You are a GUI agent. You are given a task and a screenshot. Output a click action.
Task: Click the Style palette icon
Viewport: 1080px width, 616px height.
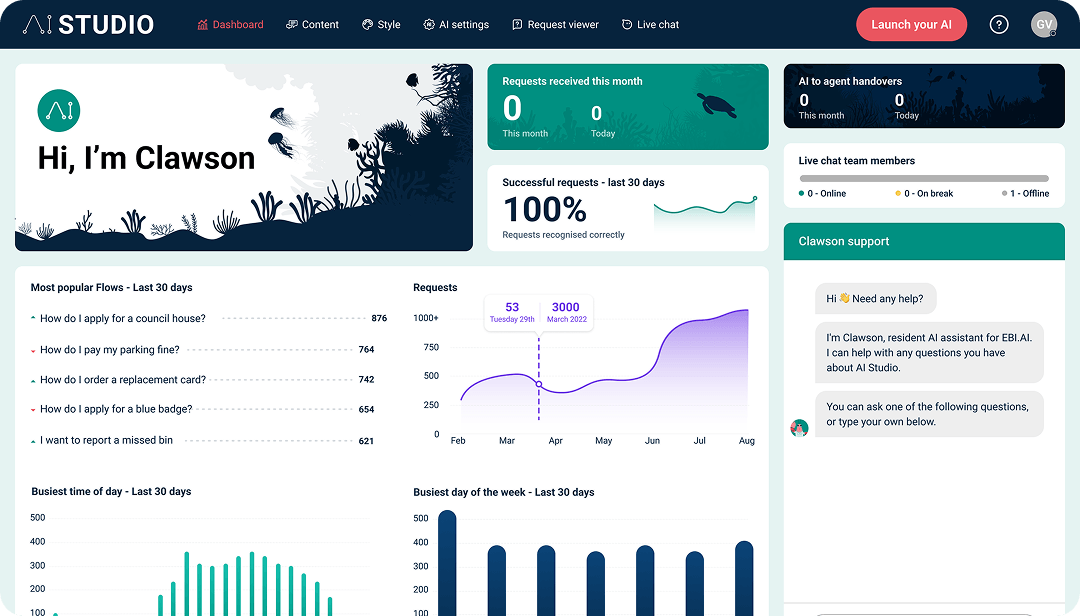368,25
